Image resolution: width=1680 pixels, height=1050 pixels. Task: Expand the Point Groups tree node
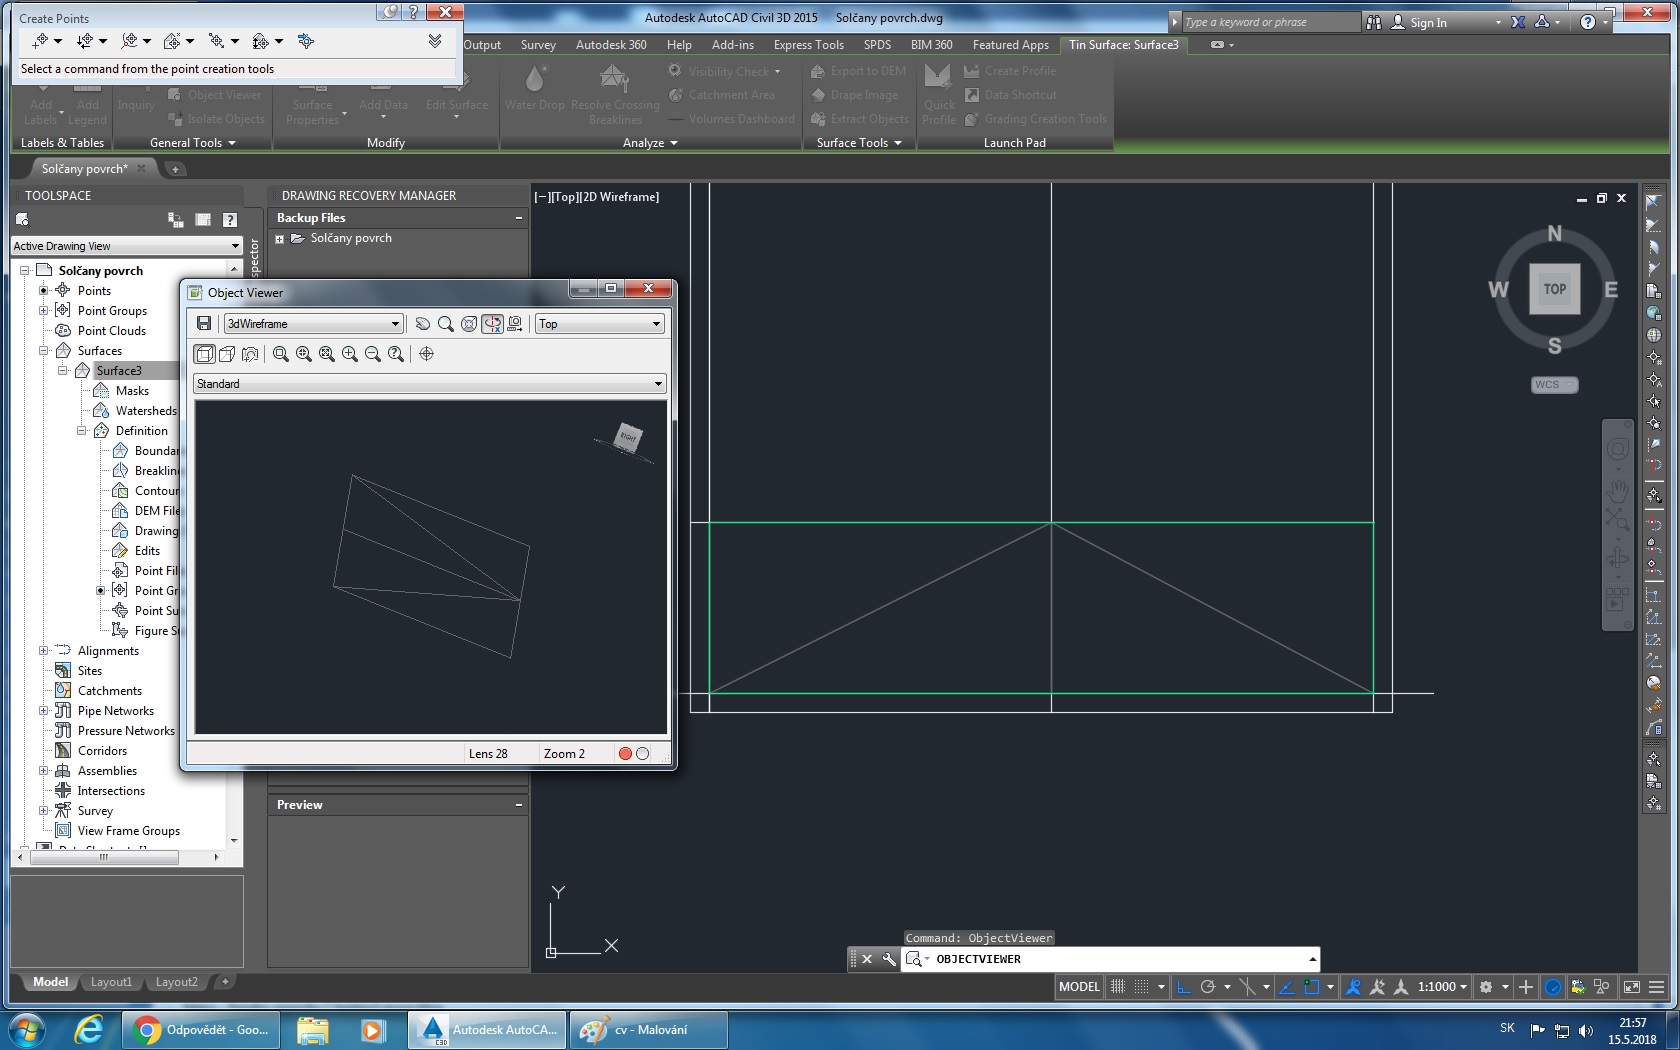[x=44, y=310]
